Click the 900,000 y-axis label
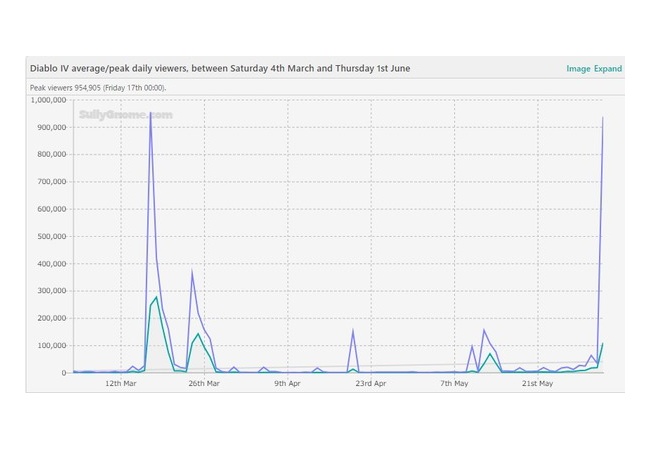The image size is (650, 450). point(52,127)
